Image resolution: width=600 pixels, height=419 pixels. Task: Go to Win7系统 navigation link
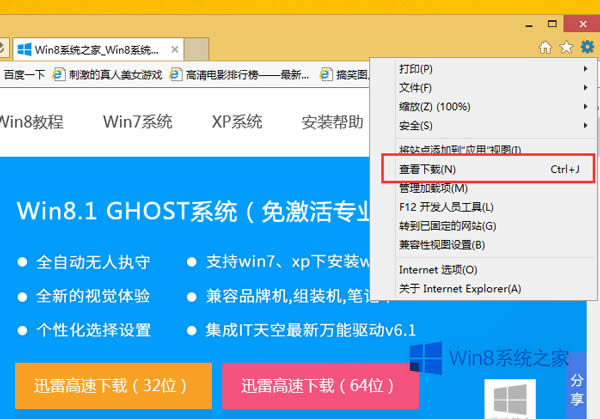pyautogui.click(x=138, y=122)
